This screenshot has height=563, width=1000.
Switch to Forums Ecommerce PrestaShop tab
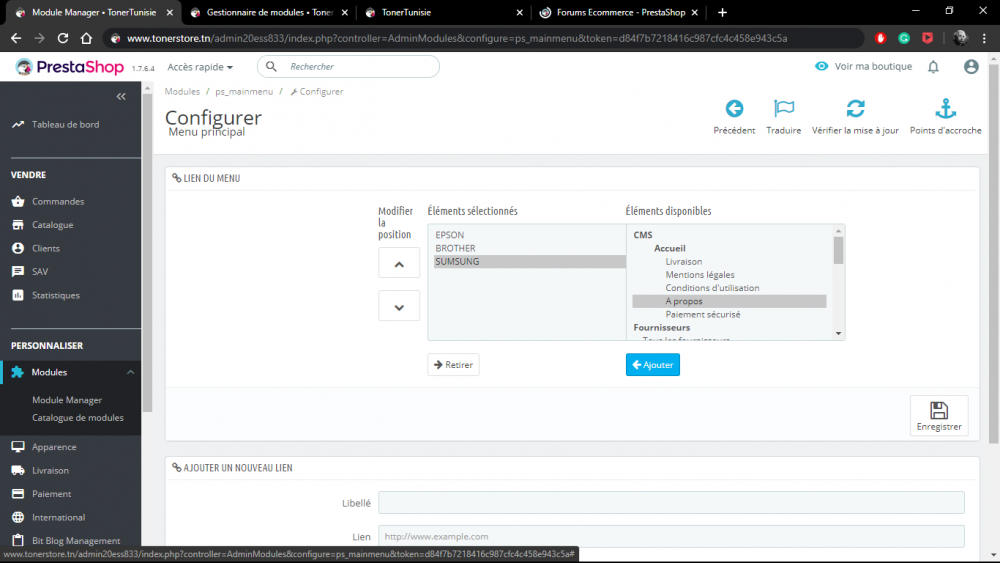click(619, 12)
